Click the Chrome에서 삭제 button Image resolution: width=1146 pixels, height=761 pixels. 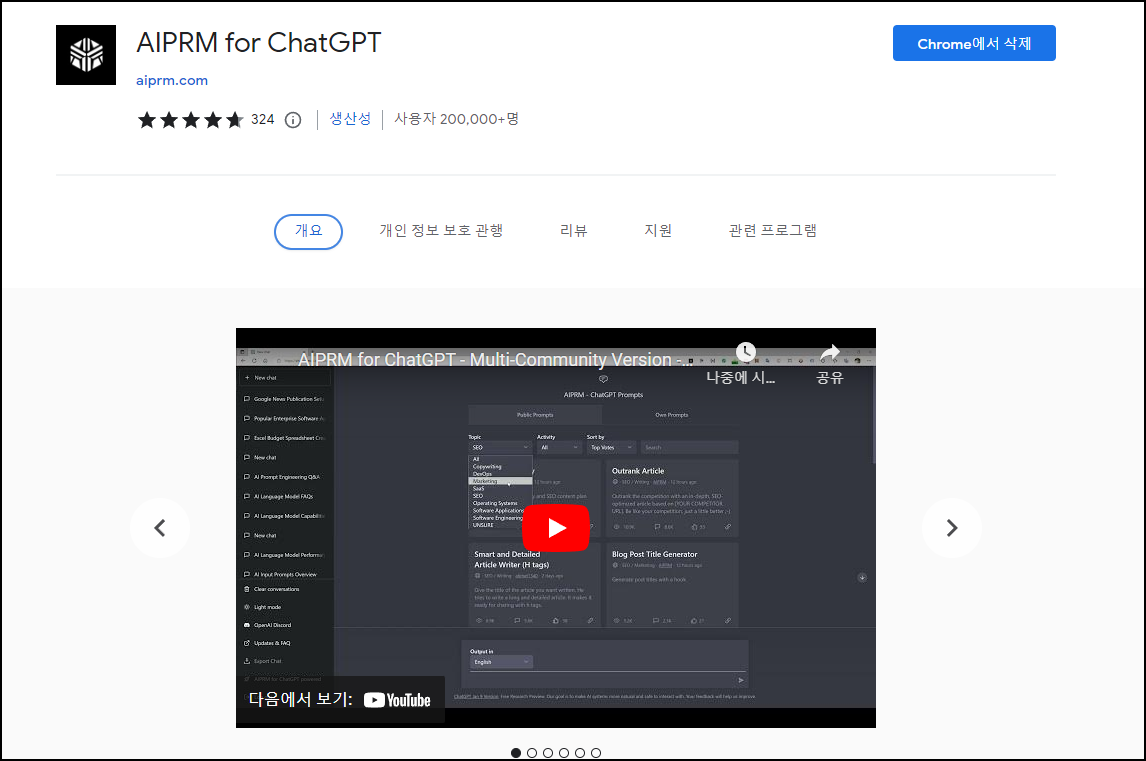pos(974,43)
